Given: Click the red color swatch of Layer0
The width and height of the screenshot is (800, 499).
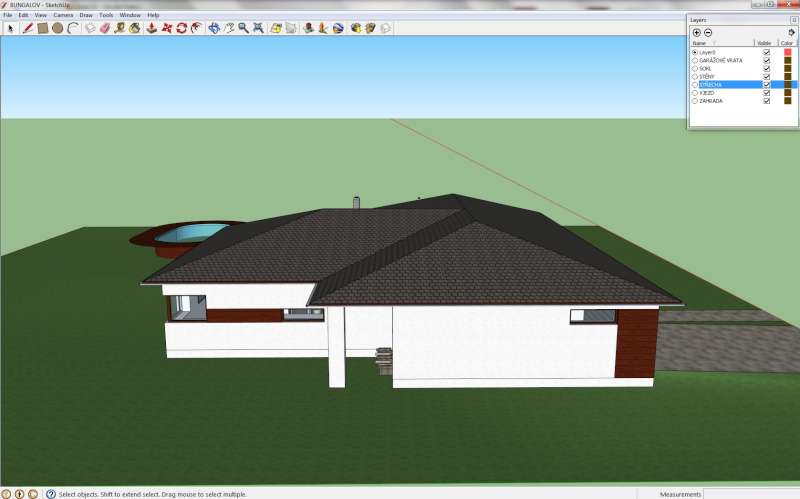Looking at the screenshot, I should [787, 52].
